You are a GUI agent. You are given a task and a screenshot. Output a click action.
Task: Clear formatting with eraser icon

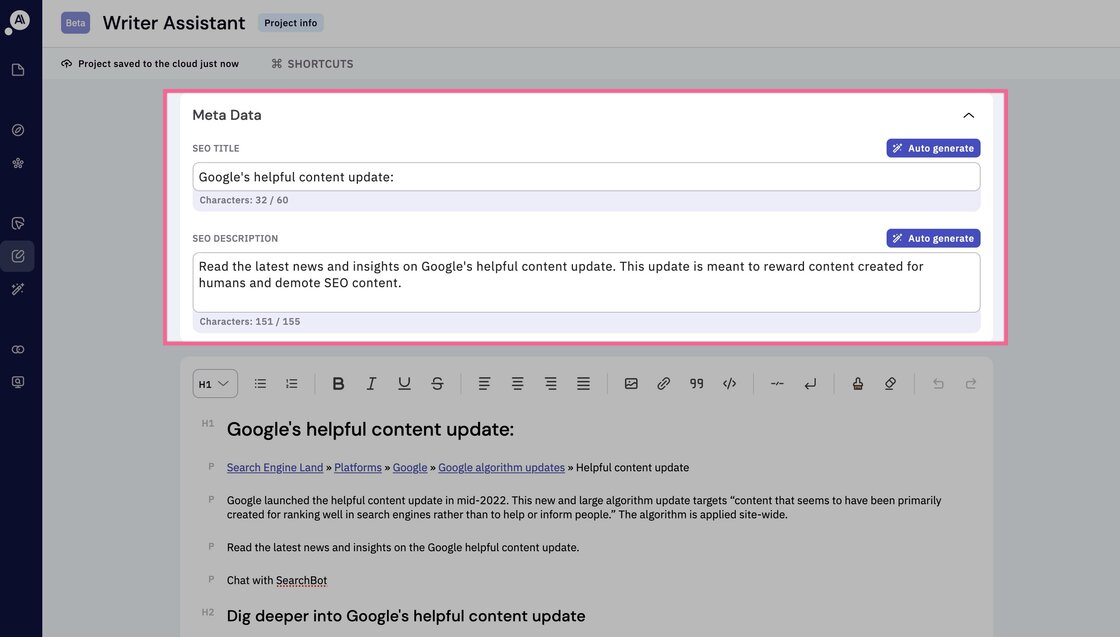[890, 383]
